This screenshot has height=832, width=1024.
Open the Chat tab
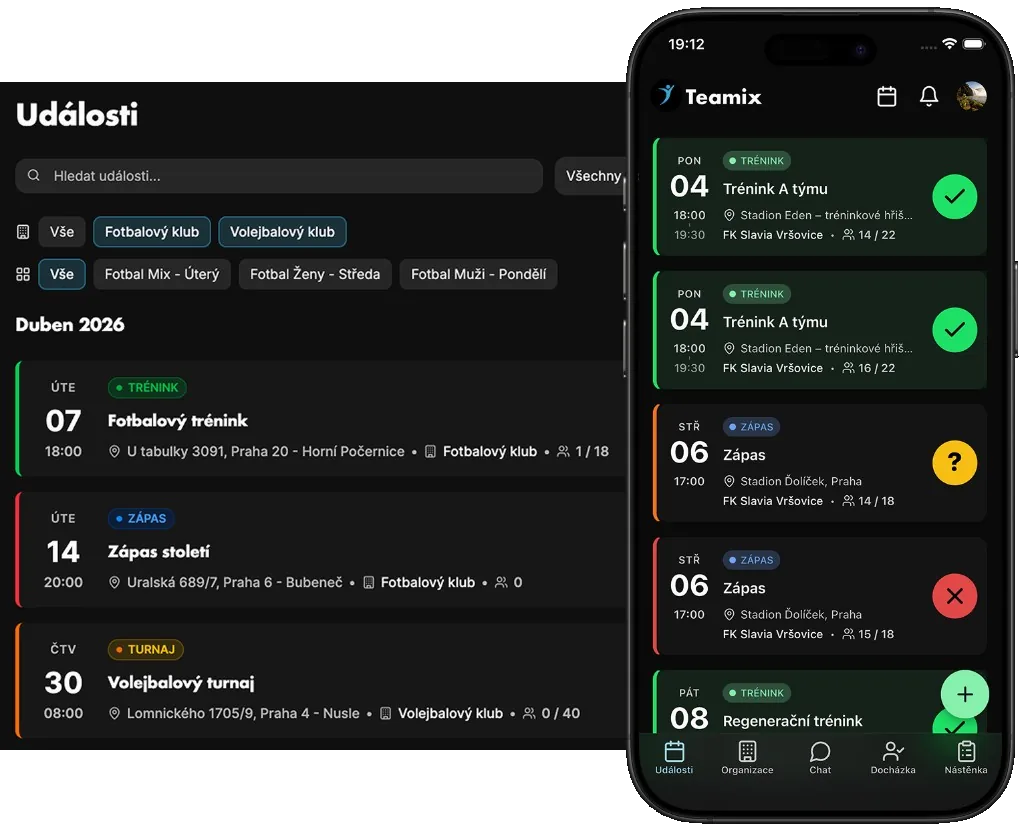820,758
